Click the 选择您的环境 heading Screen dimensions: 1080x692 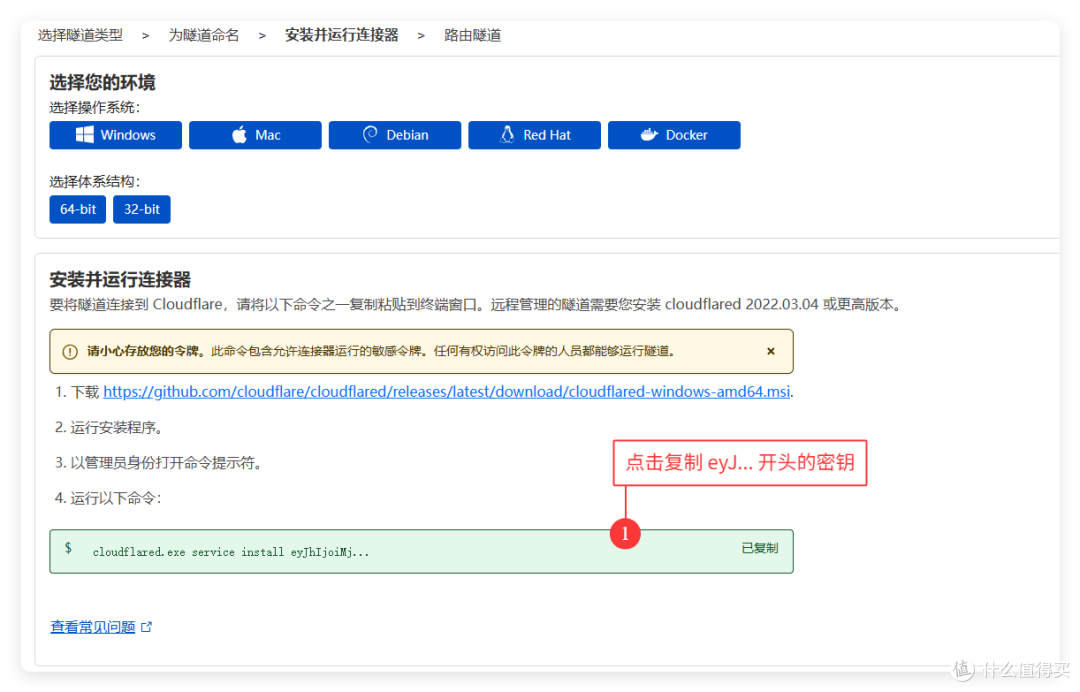click(x=103, y=83)
